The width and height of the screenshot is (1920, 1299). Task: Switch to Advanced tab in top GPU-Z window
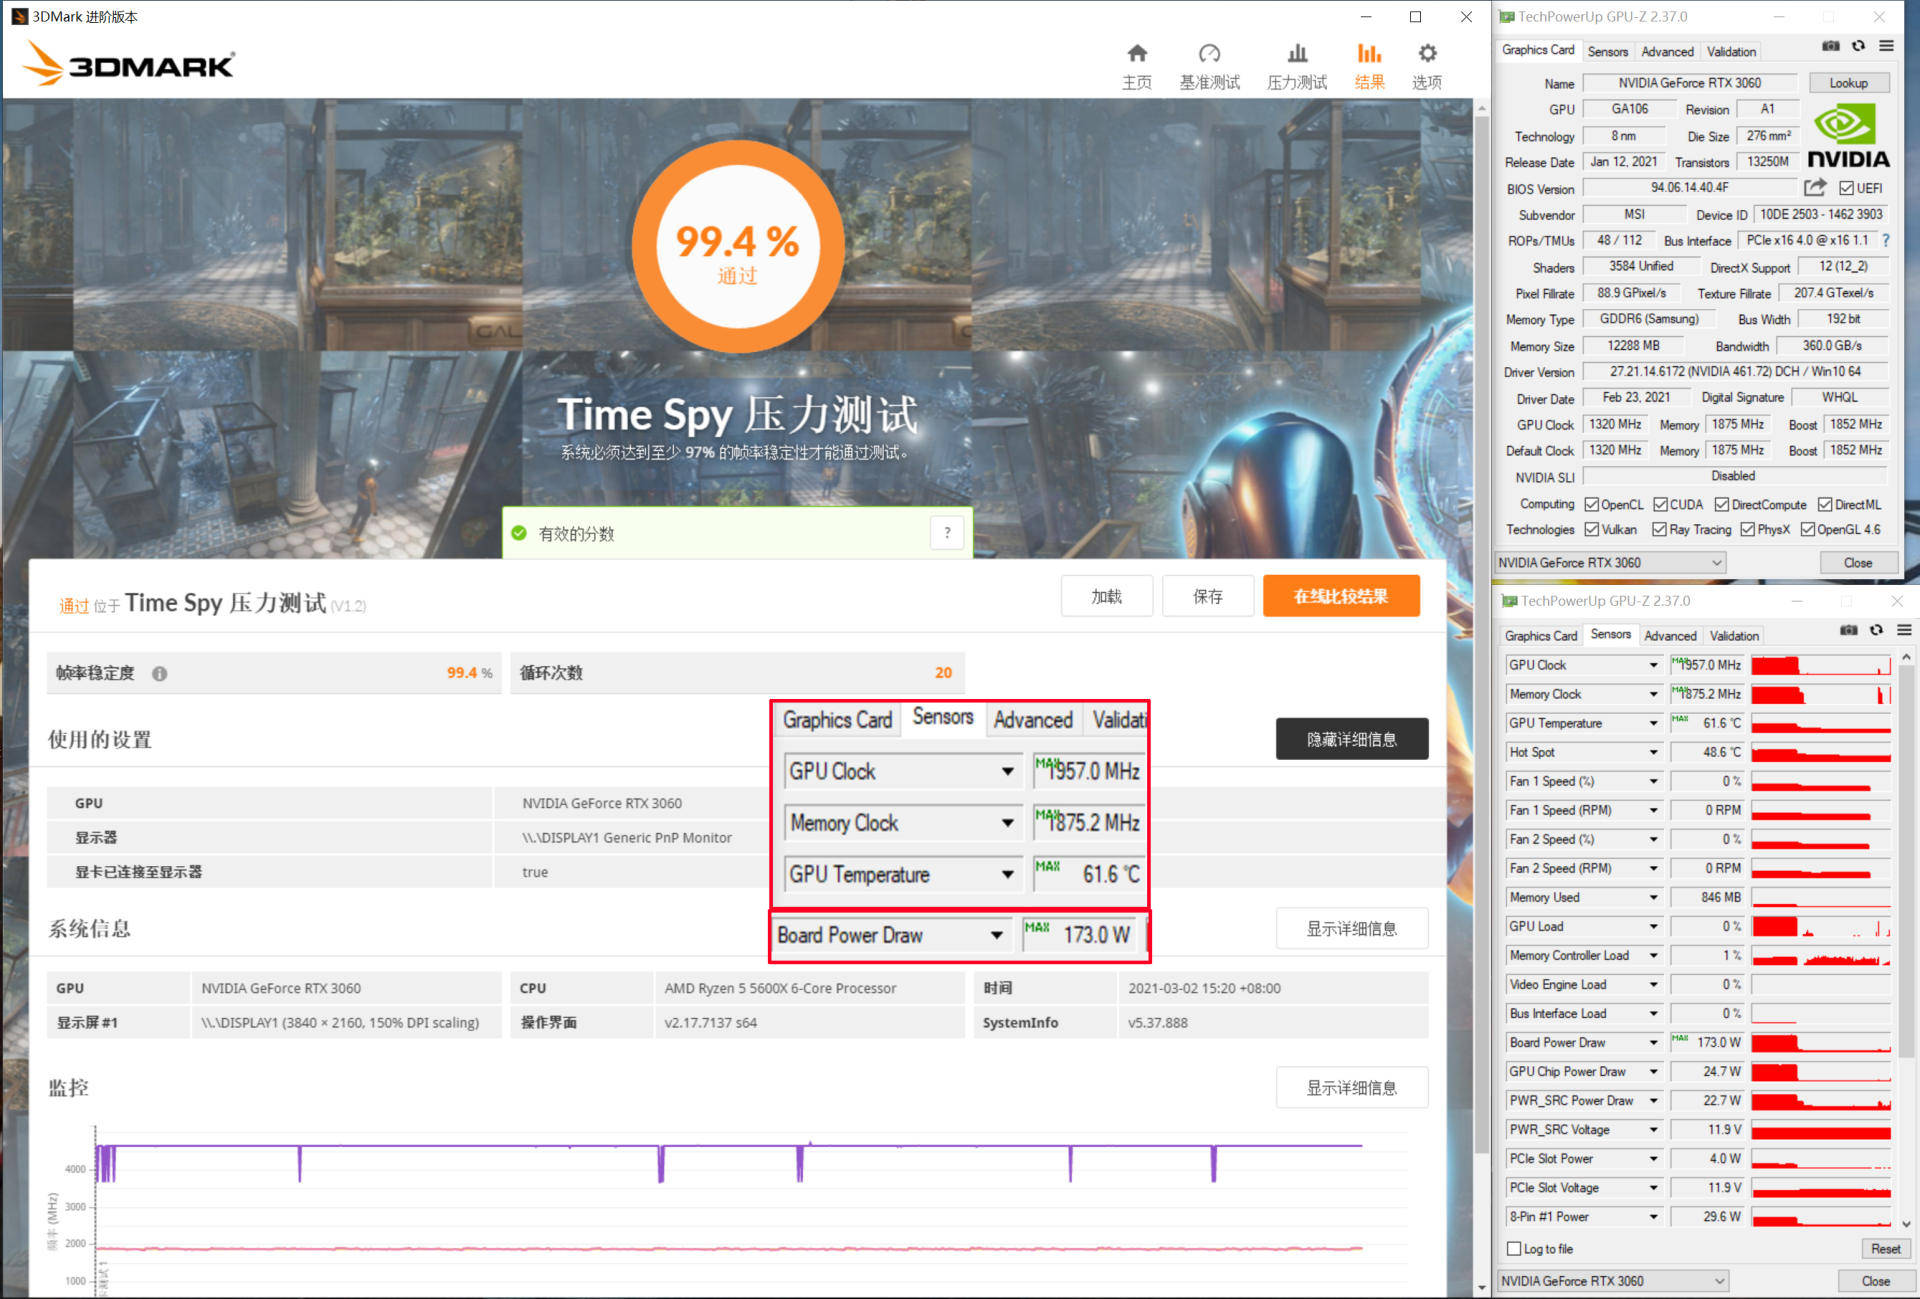coord(1667,51)
